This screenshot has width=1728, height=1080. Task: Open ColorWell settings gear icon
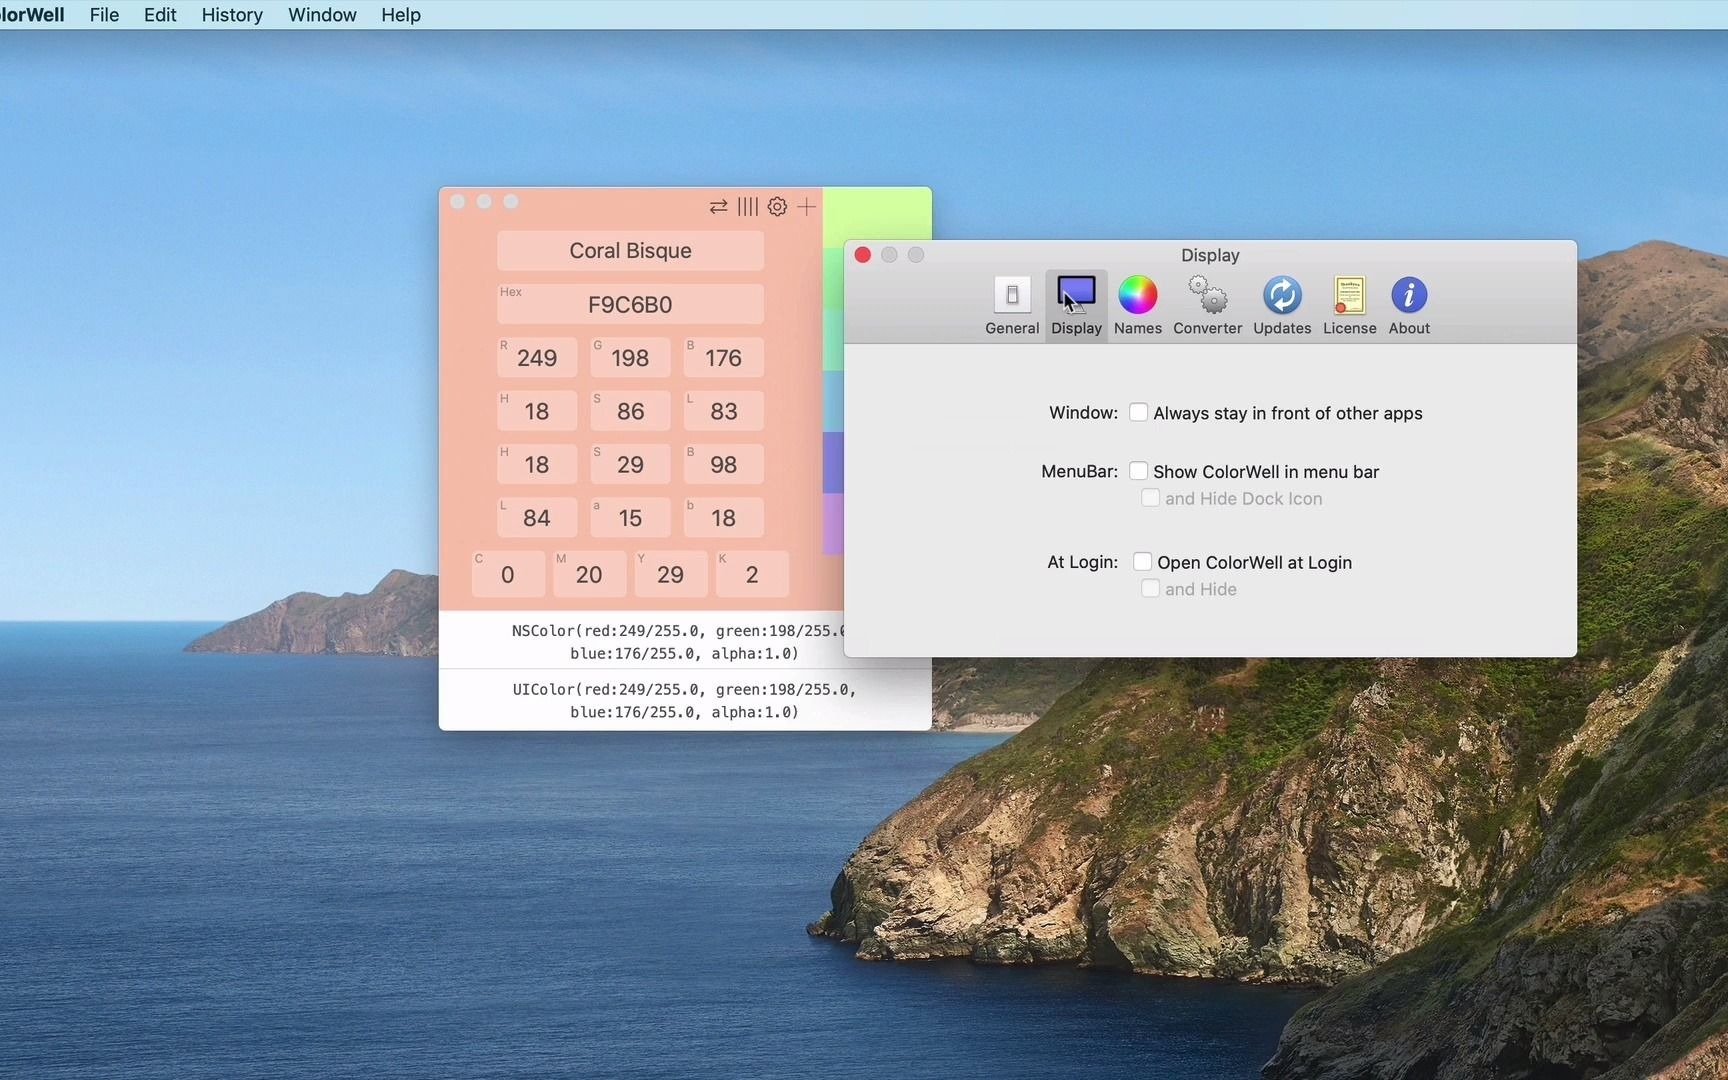click(x=777, y=207)
